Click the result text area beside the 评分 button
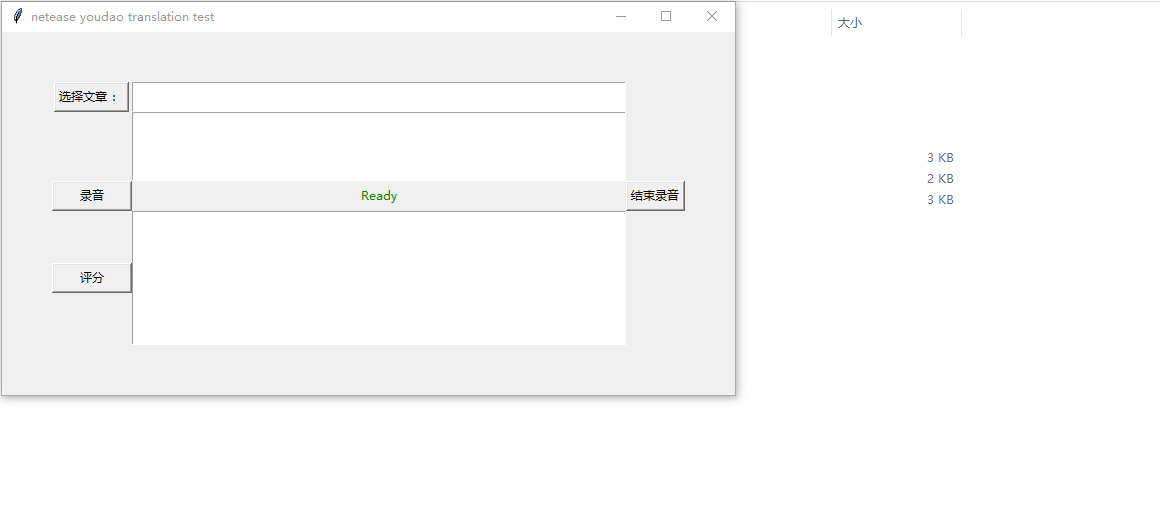The image size is (1160, 532). click(379, 278)
